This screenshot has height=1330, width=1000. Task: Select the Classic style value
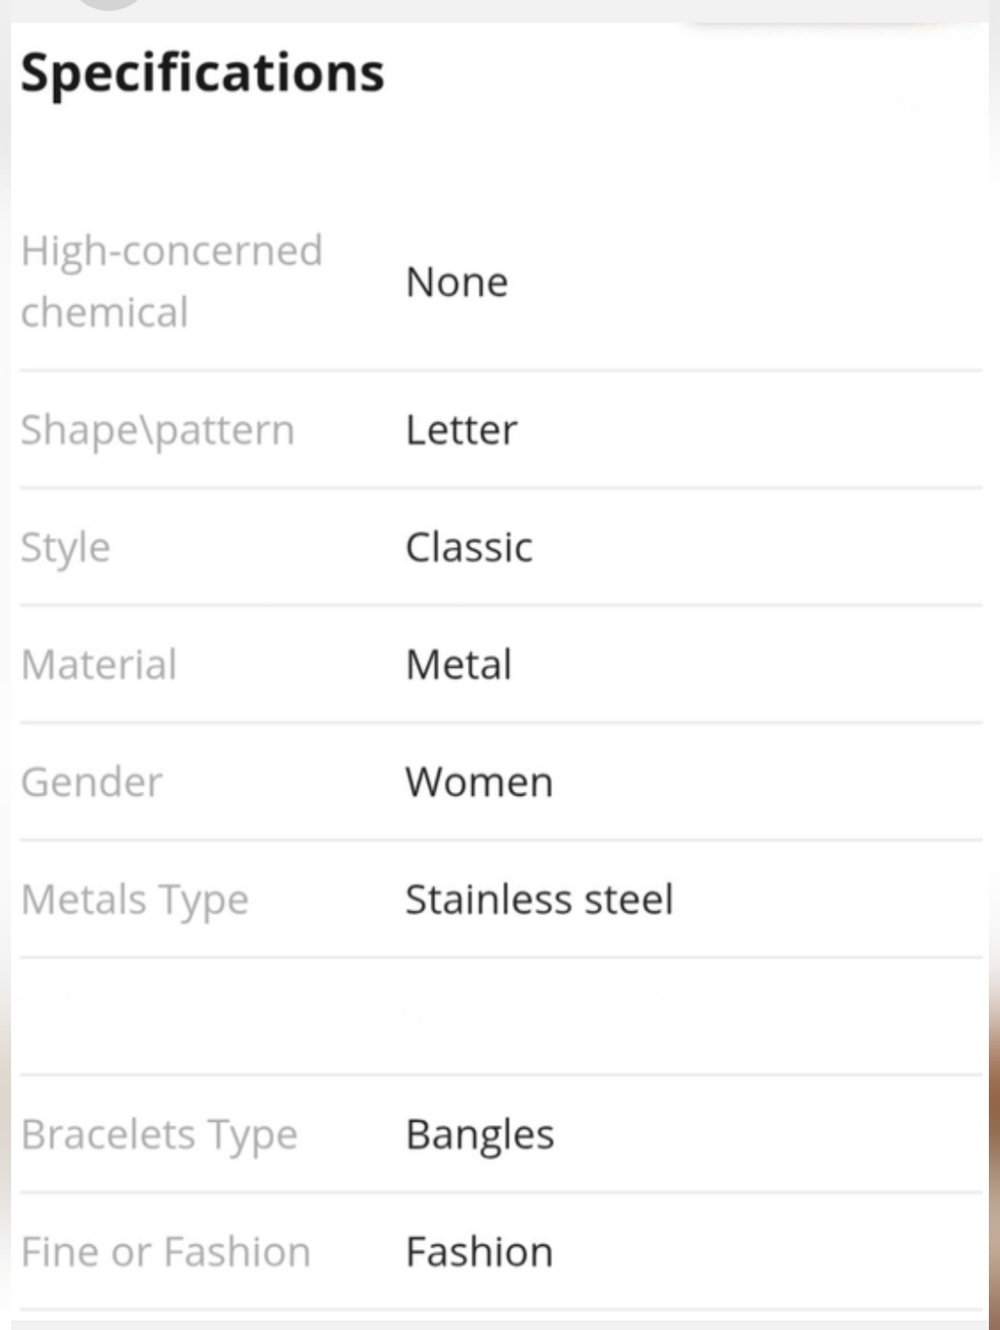[469, 547]
